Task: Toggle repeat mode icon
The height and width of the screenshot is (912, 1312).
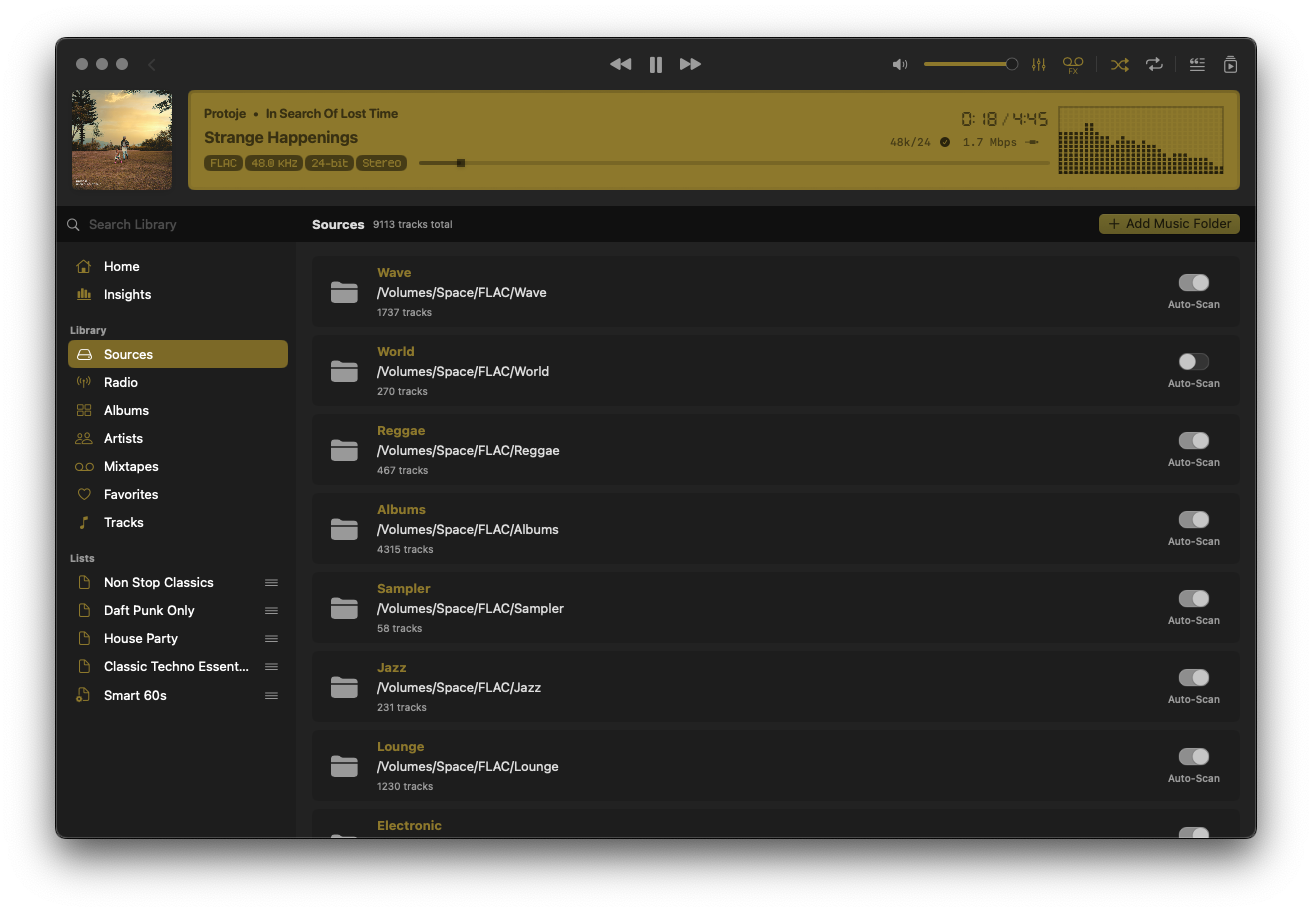Action: pos(1154,64)
